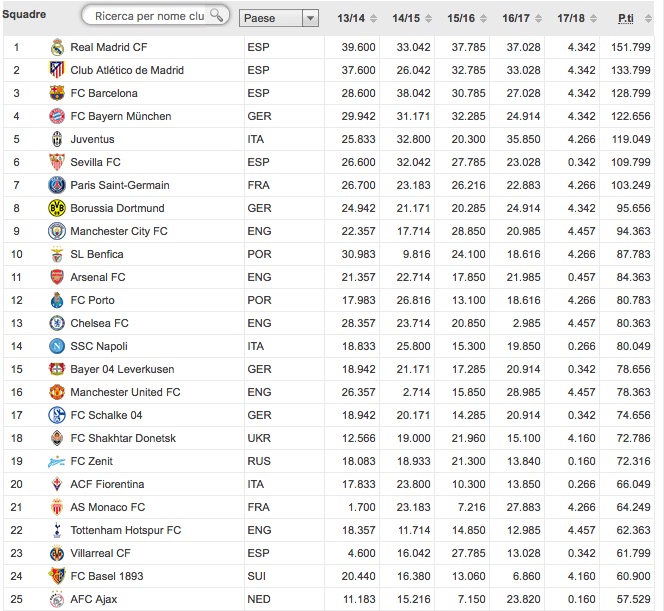Sort table by P.ti total points

(x=625, y=18)
